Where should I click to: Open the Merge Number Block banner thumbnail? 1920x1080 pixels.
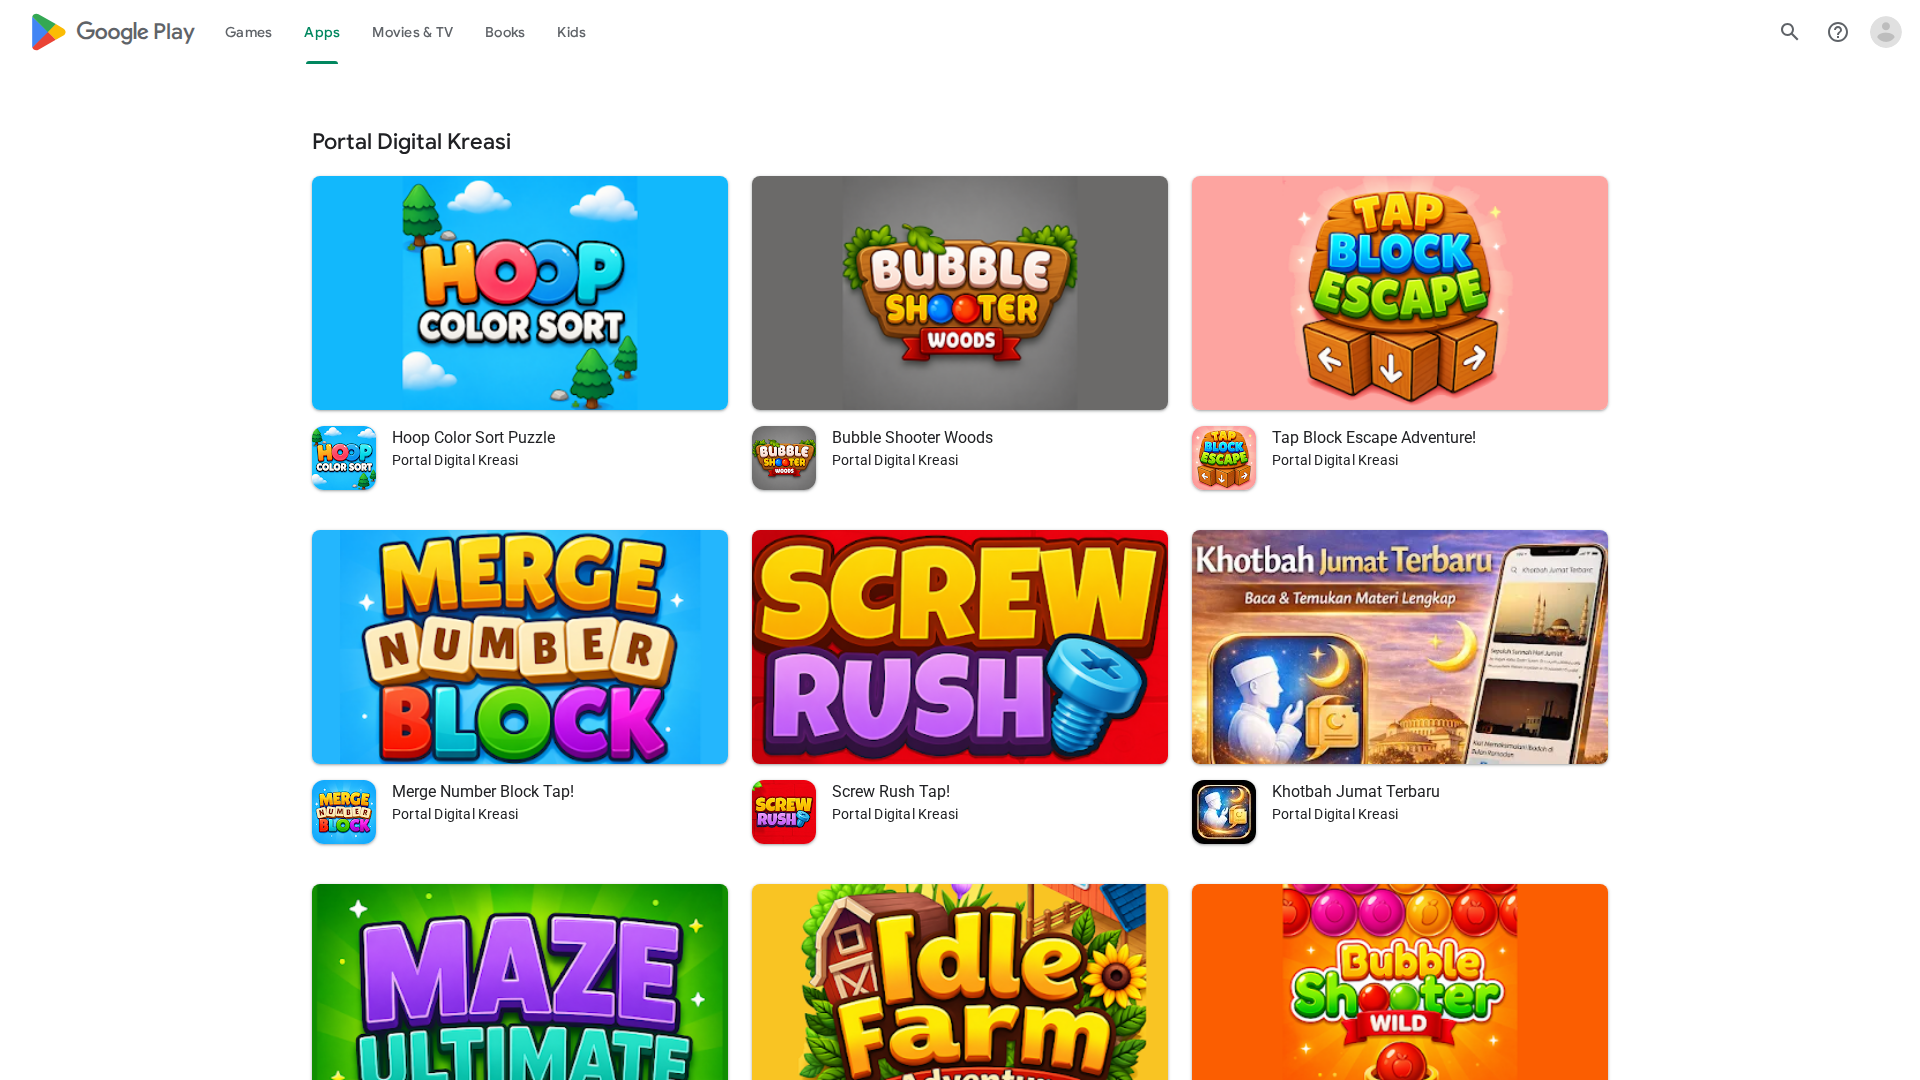coord(519,647)
